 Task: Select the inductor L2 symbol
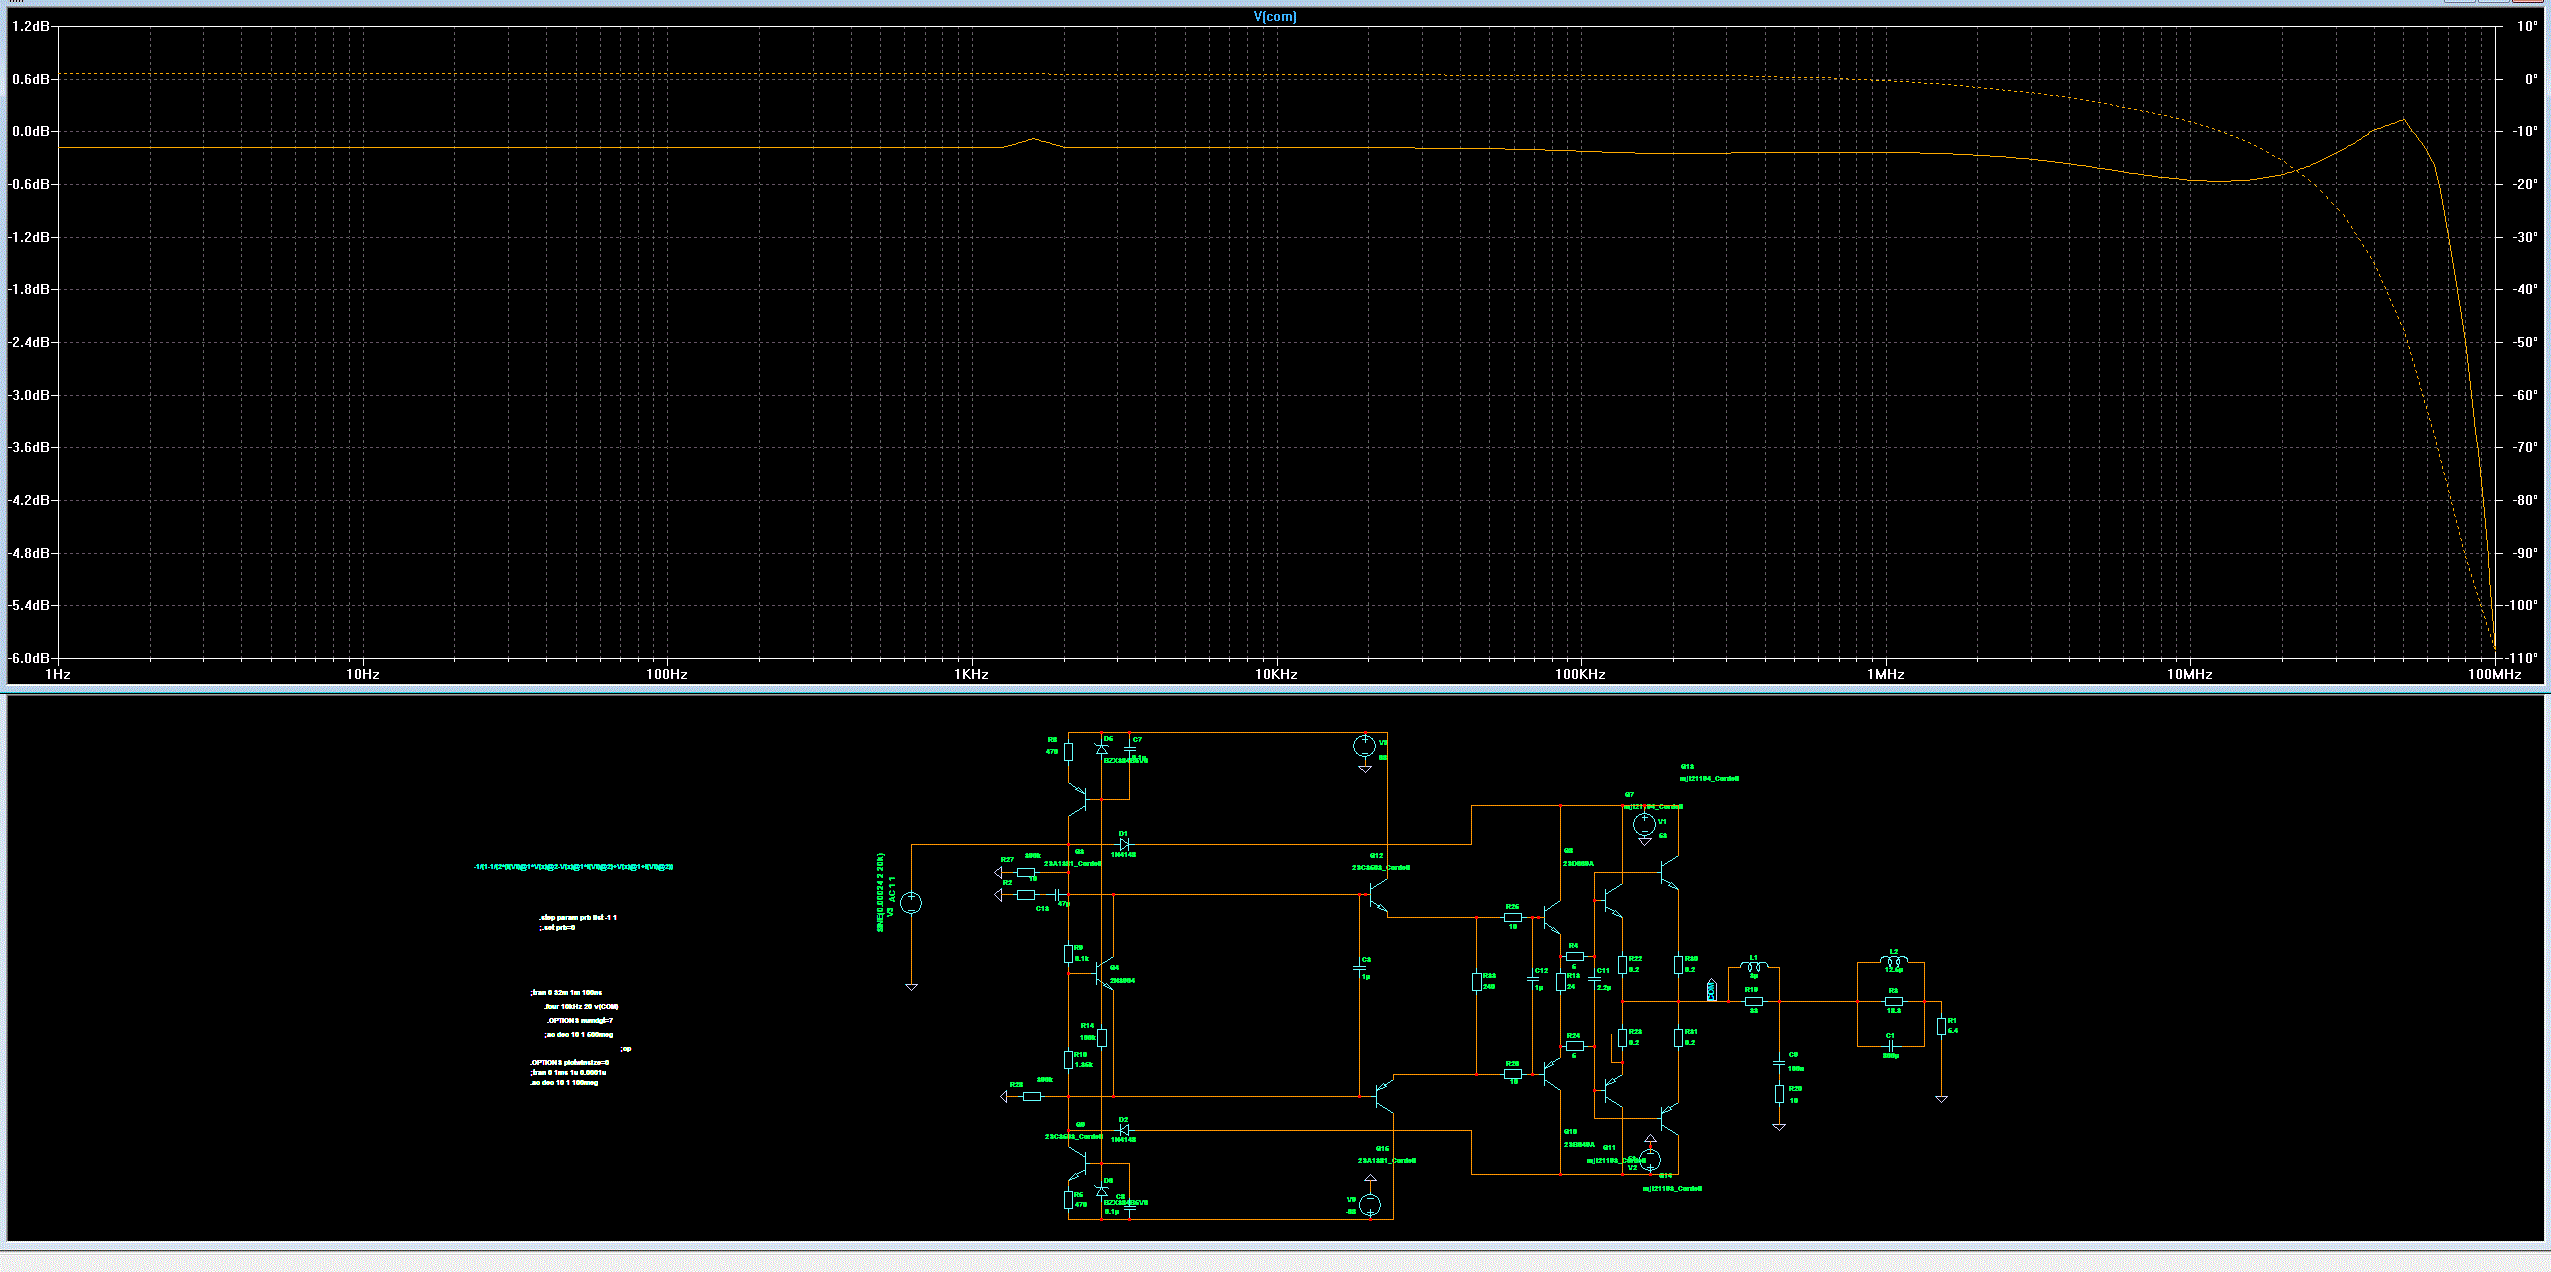pyautogui.click(x=1894, y=961)
